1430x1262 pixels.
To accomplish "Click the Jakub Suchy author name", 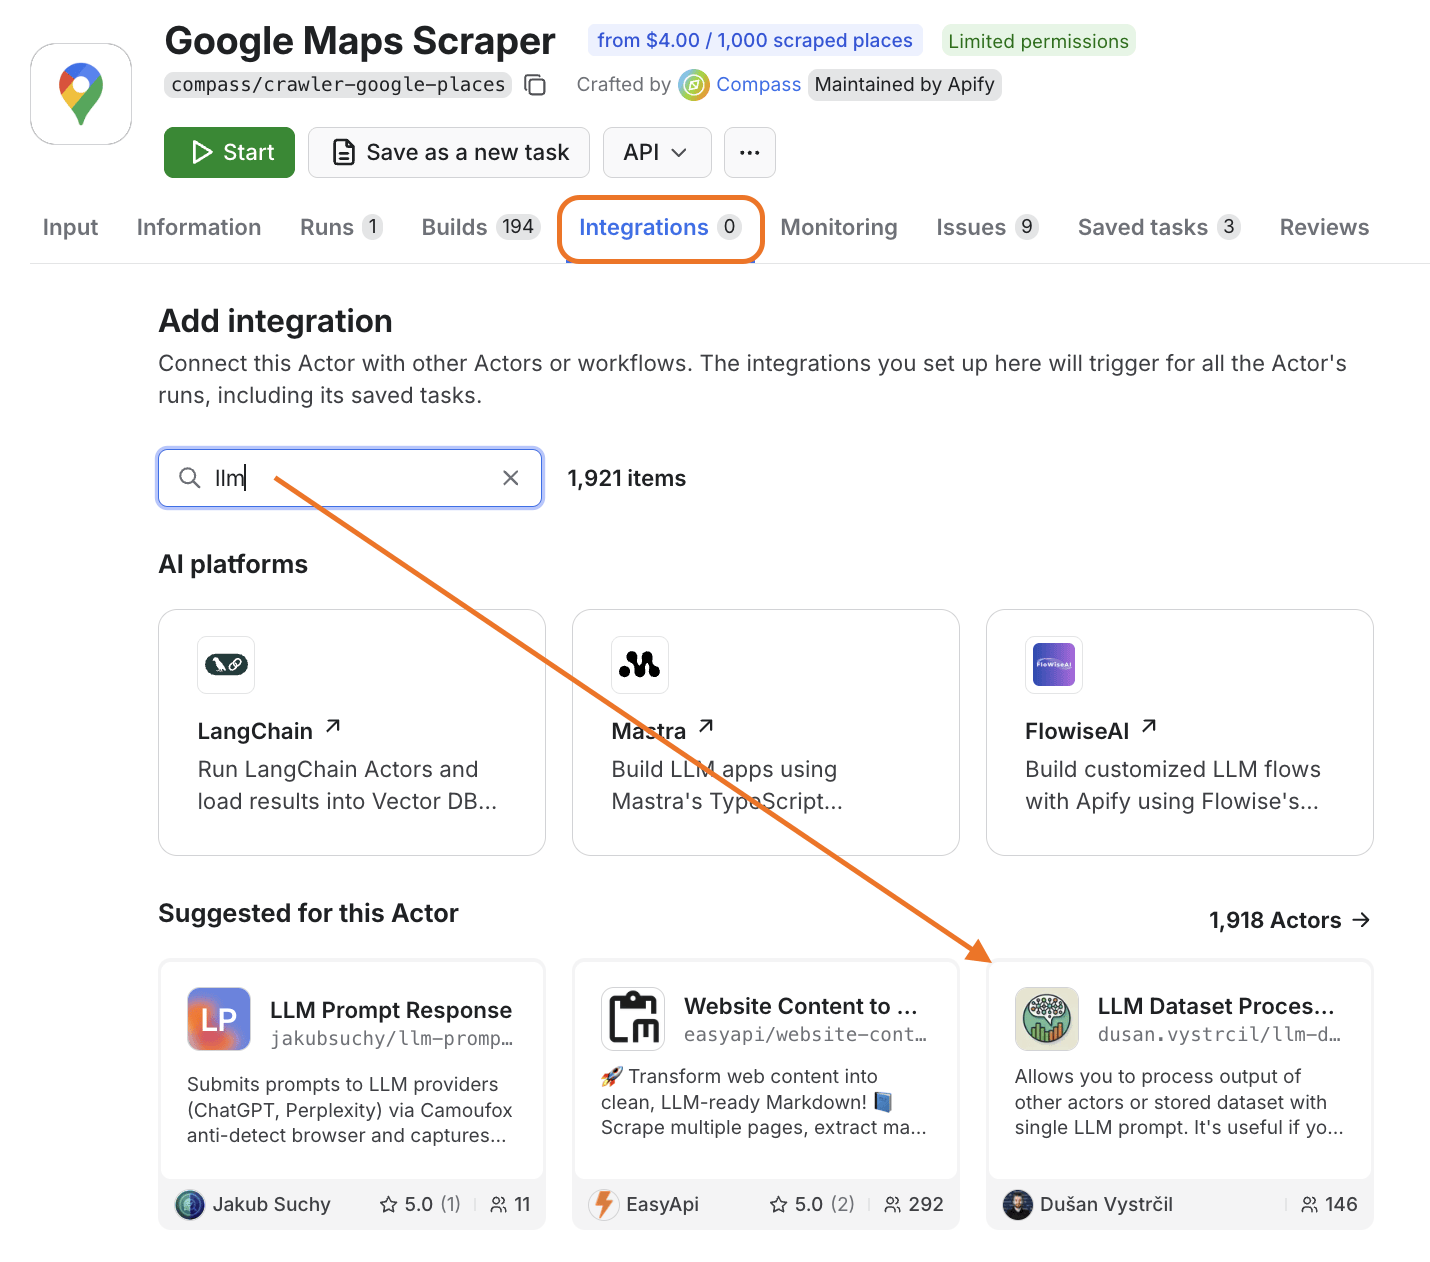I will point(271,1205).
